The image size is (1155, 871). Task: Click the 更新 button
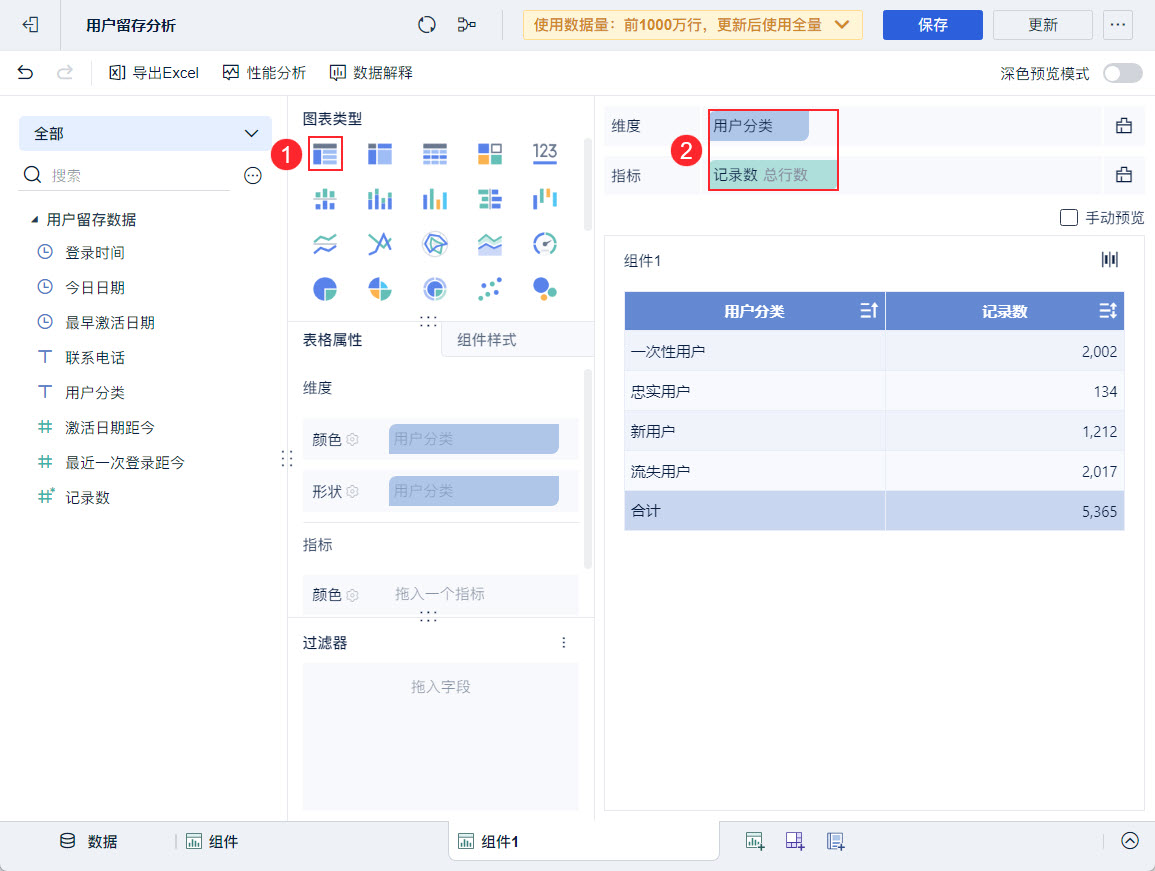point(1042,25)
